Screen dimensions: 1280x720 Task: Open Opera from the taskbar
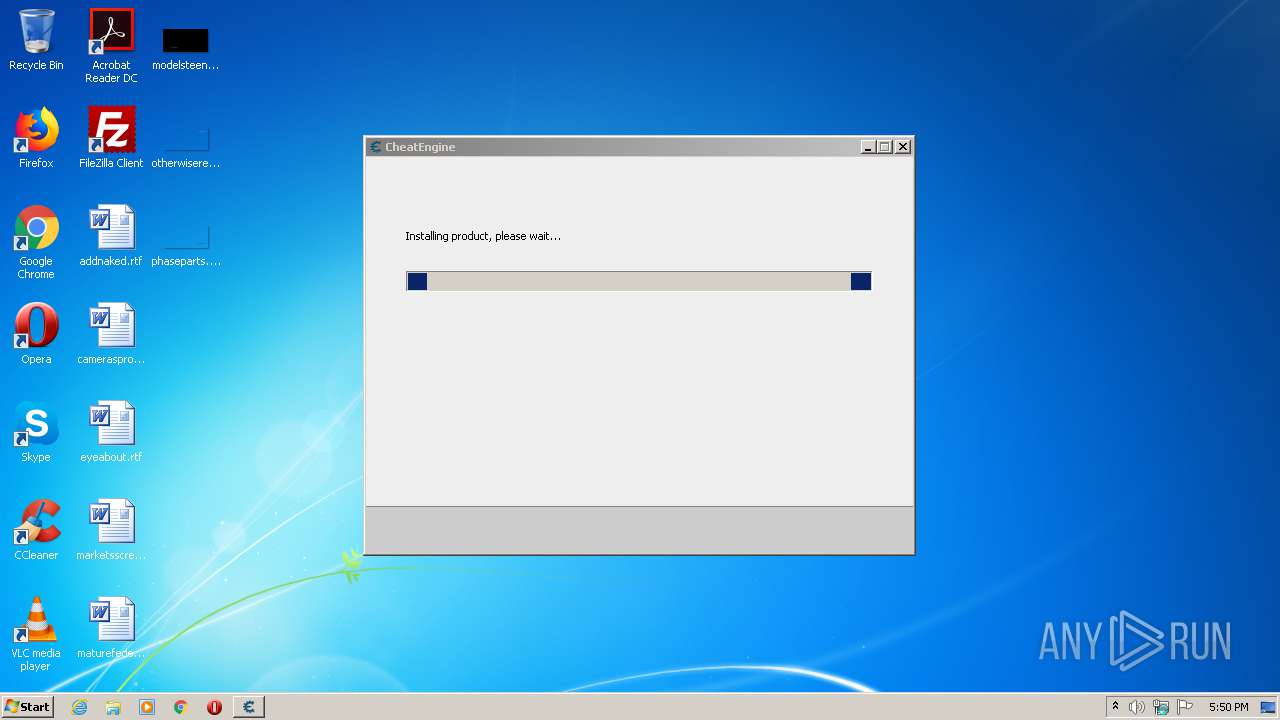pyautogui.click(x=214, y=707)
